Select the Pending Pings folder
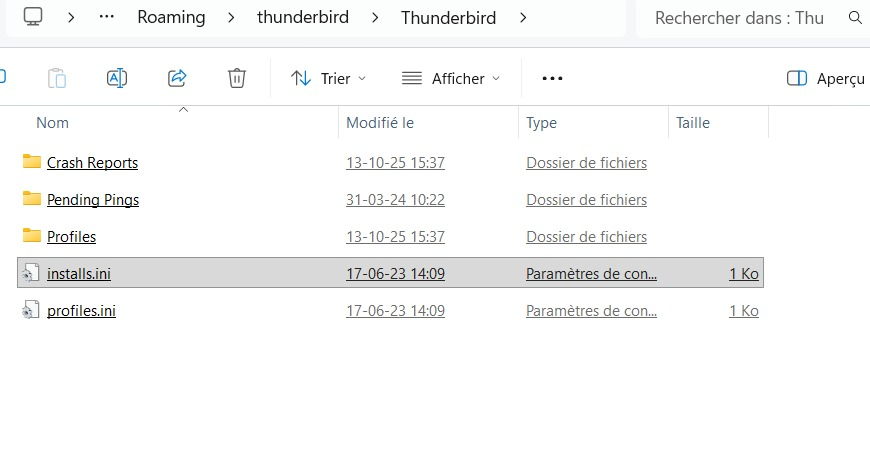This screenshot has width=870, height=457. tap(92, 200)
